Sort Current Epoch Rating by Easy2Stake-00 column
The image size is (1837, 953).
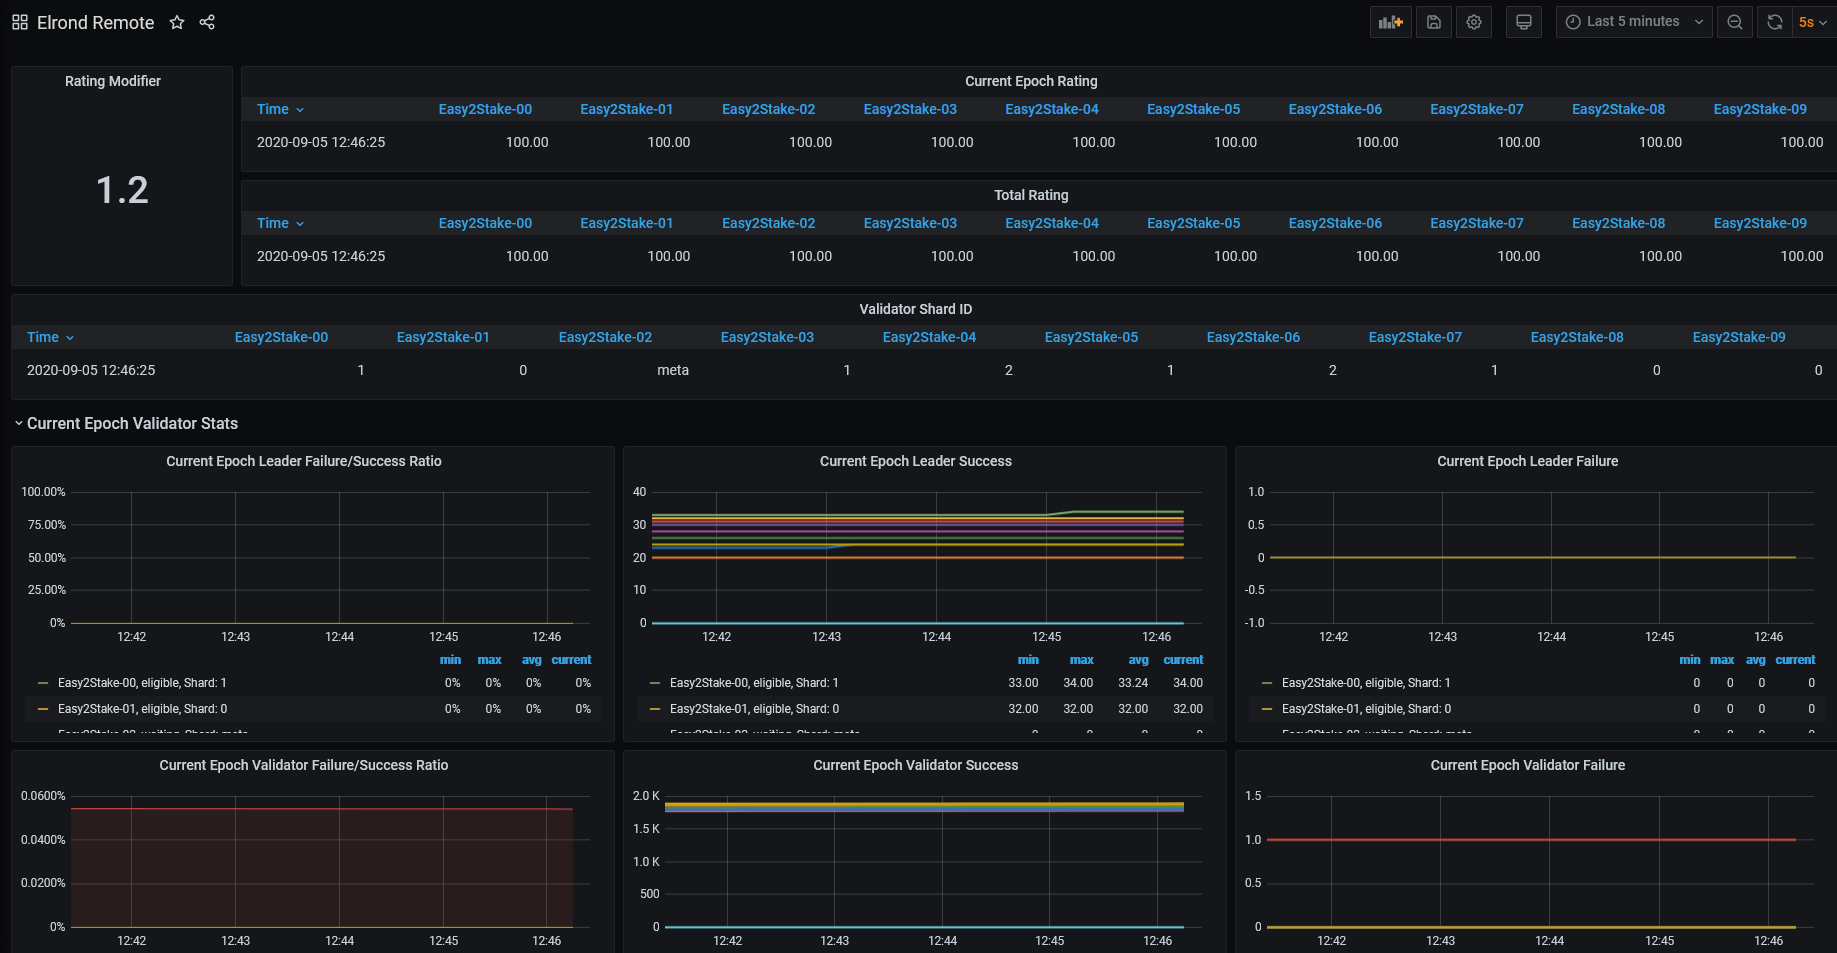tap(485, 109)
